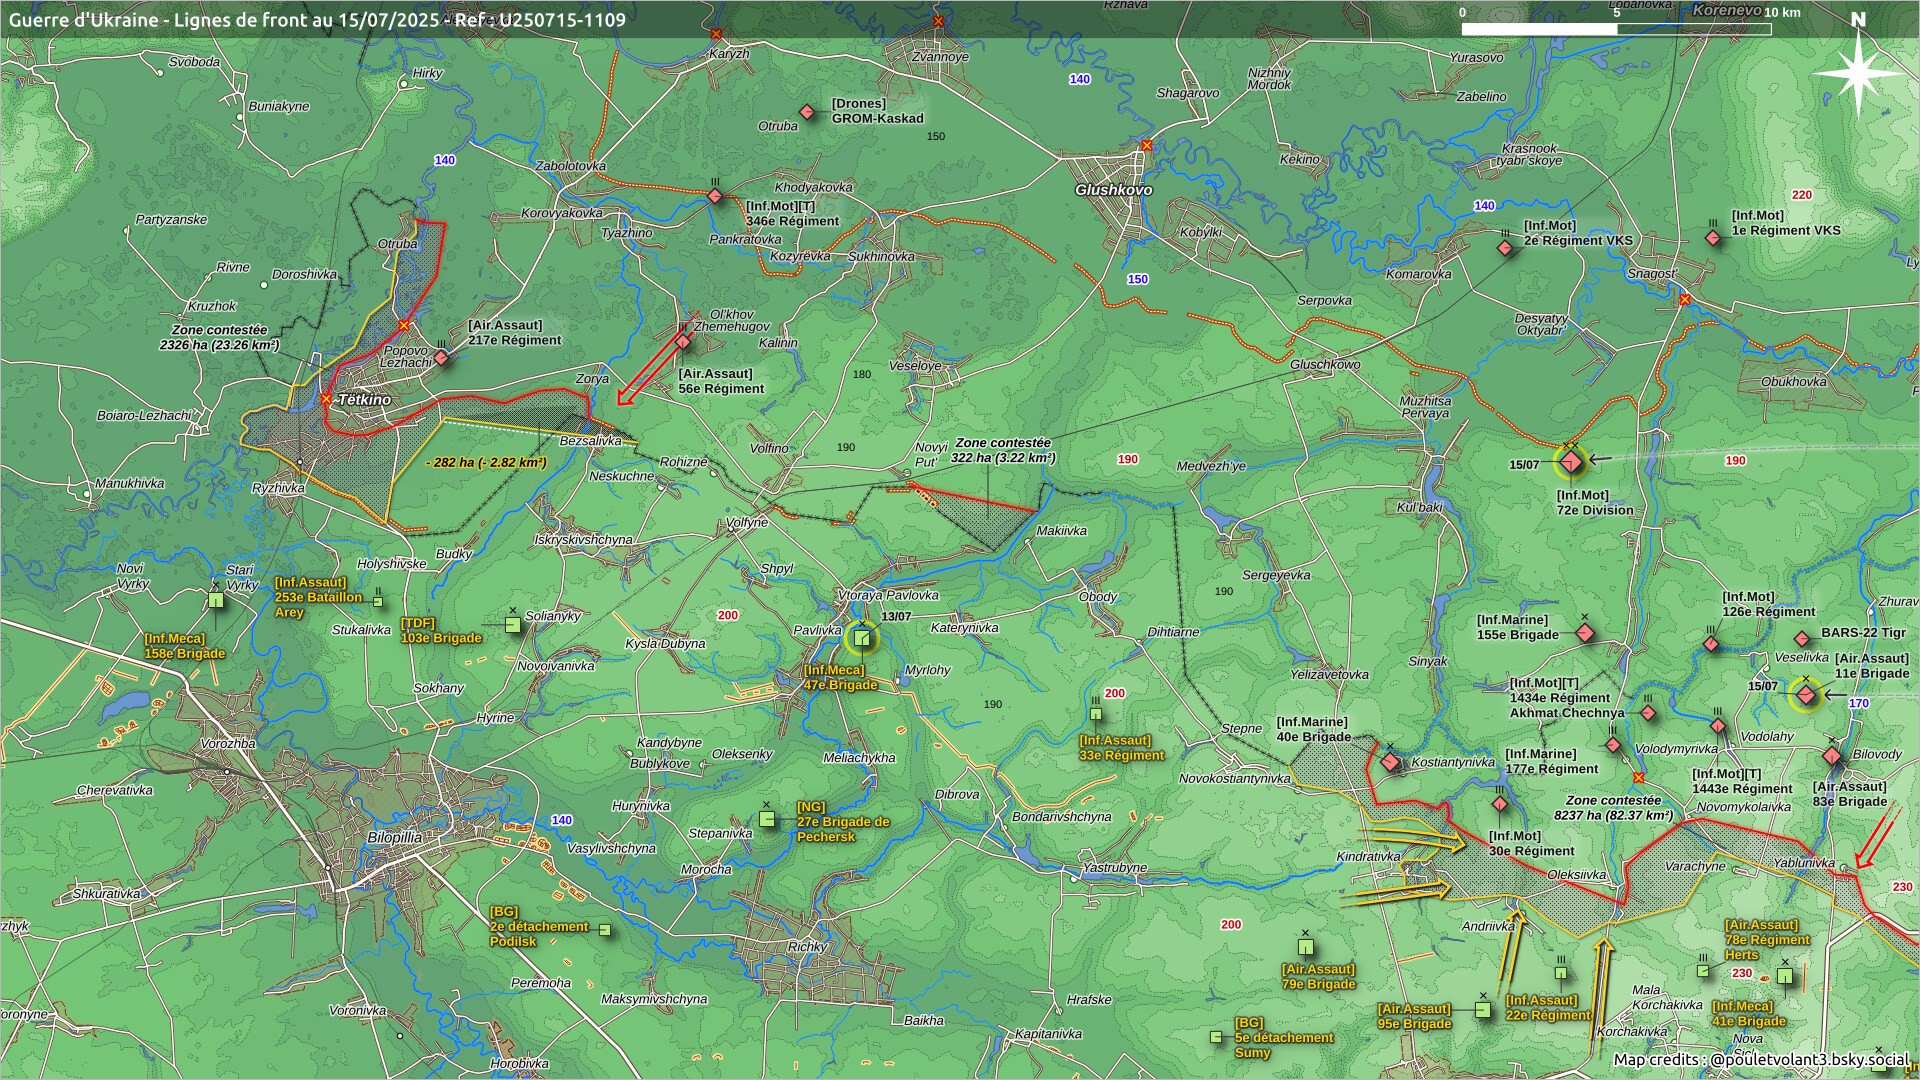Viewport: 1920px width, 1080px height.
Task: Click the Snagost village label
Action: (1651, 273)
